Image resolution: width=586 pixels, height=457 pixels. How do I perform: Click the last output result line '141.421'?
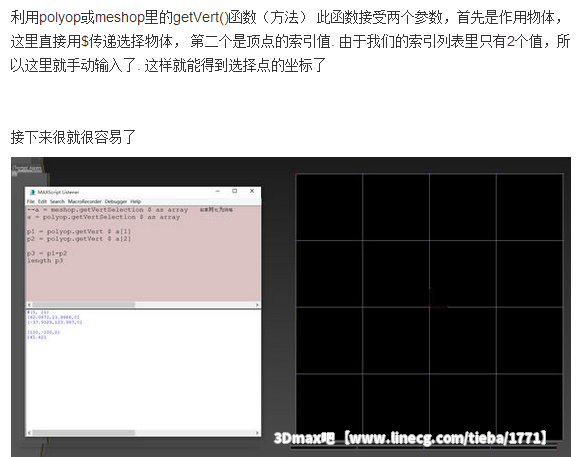coord(36,337)
